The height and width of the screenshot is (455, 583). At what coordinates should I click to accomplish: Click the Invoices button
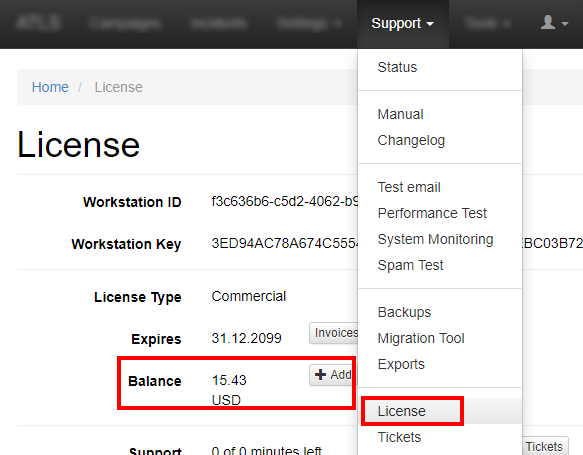[x=334, y=333]
